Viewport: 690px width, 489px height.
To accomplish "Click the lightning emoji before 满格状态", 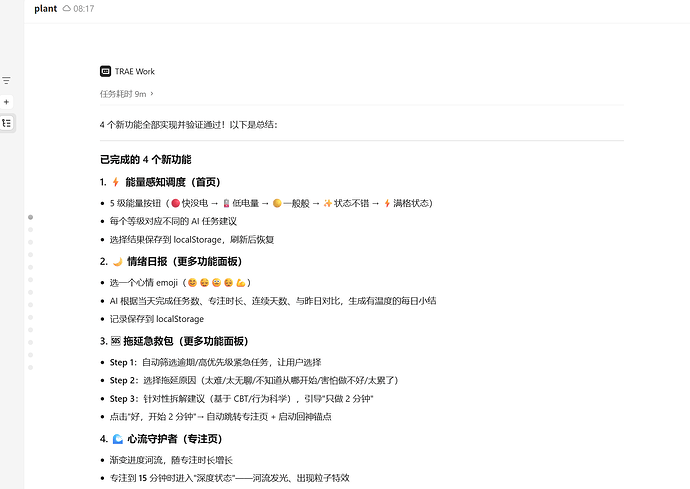I will point(387,203).
